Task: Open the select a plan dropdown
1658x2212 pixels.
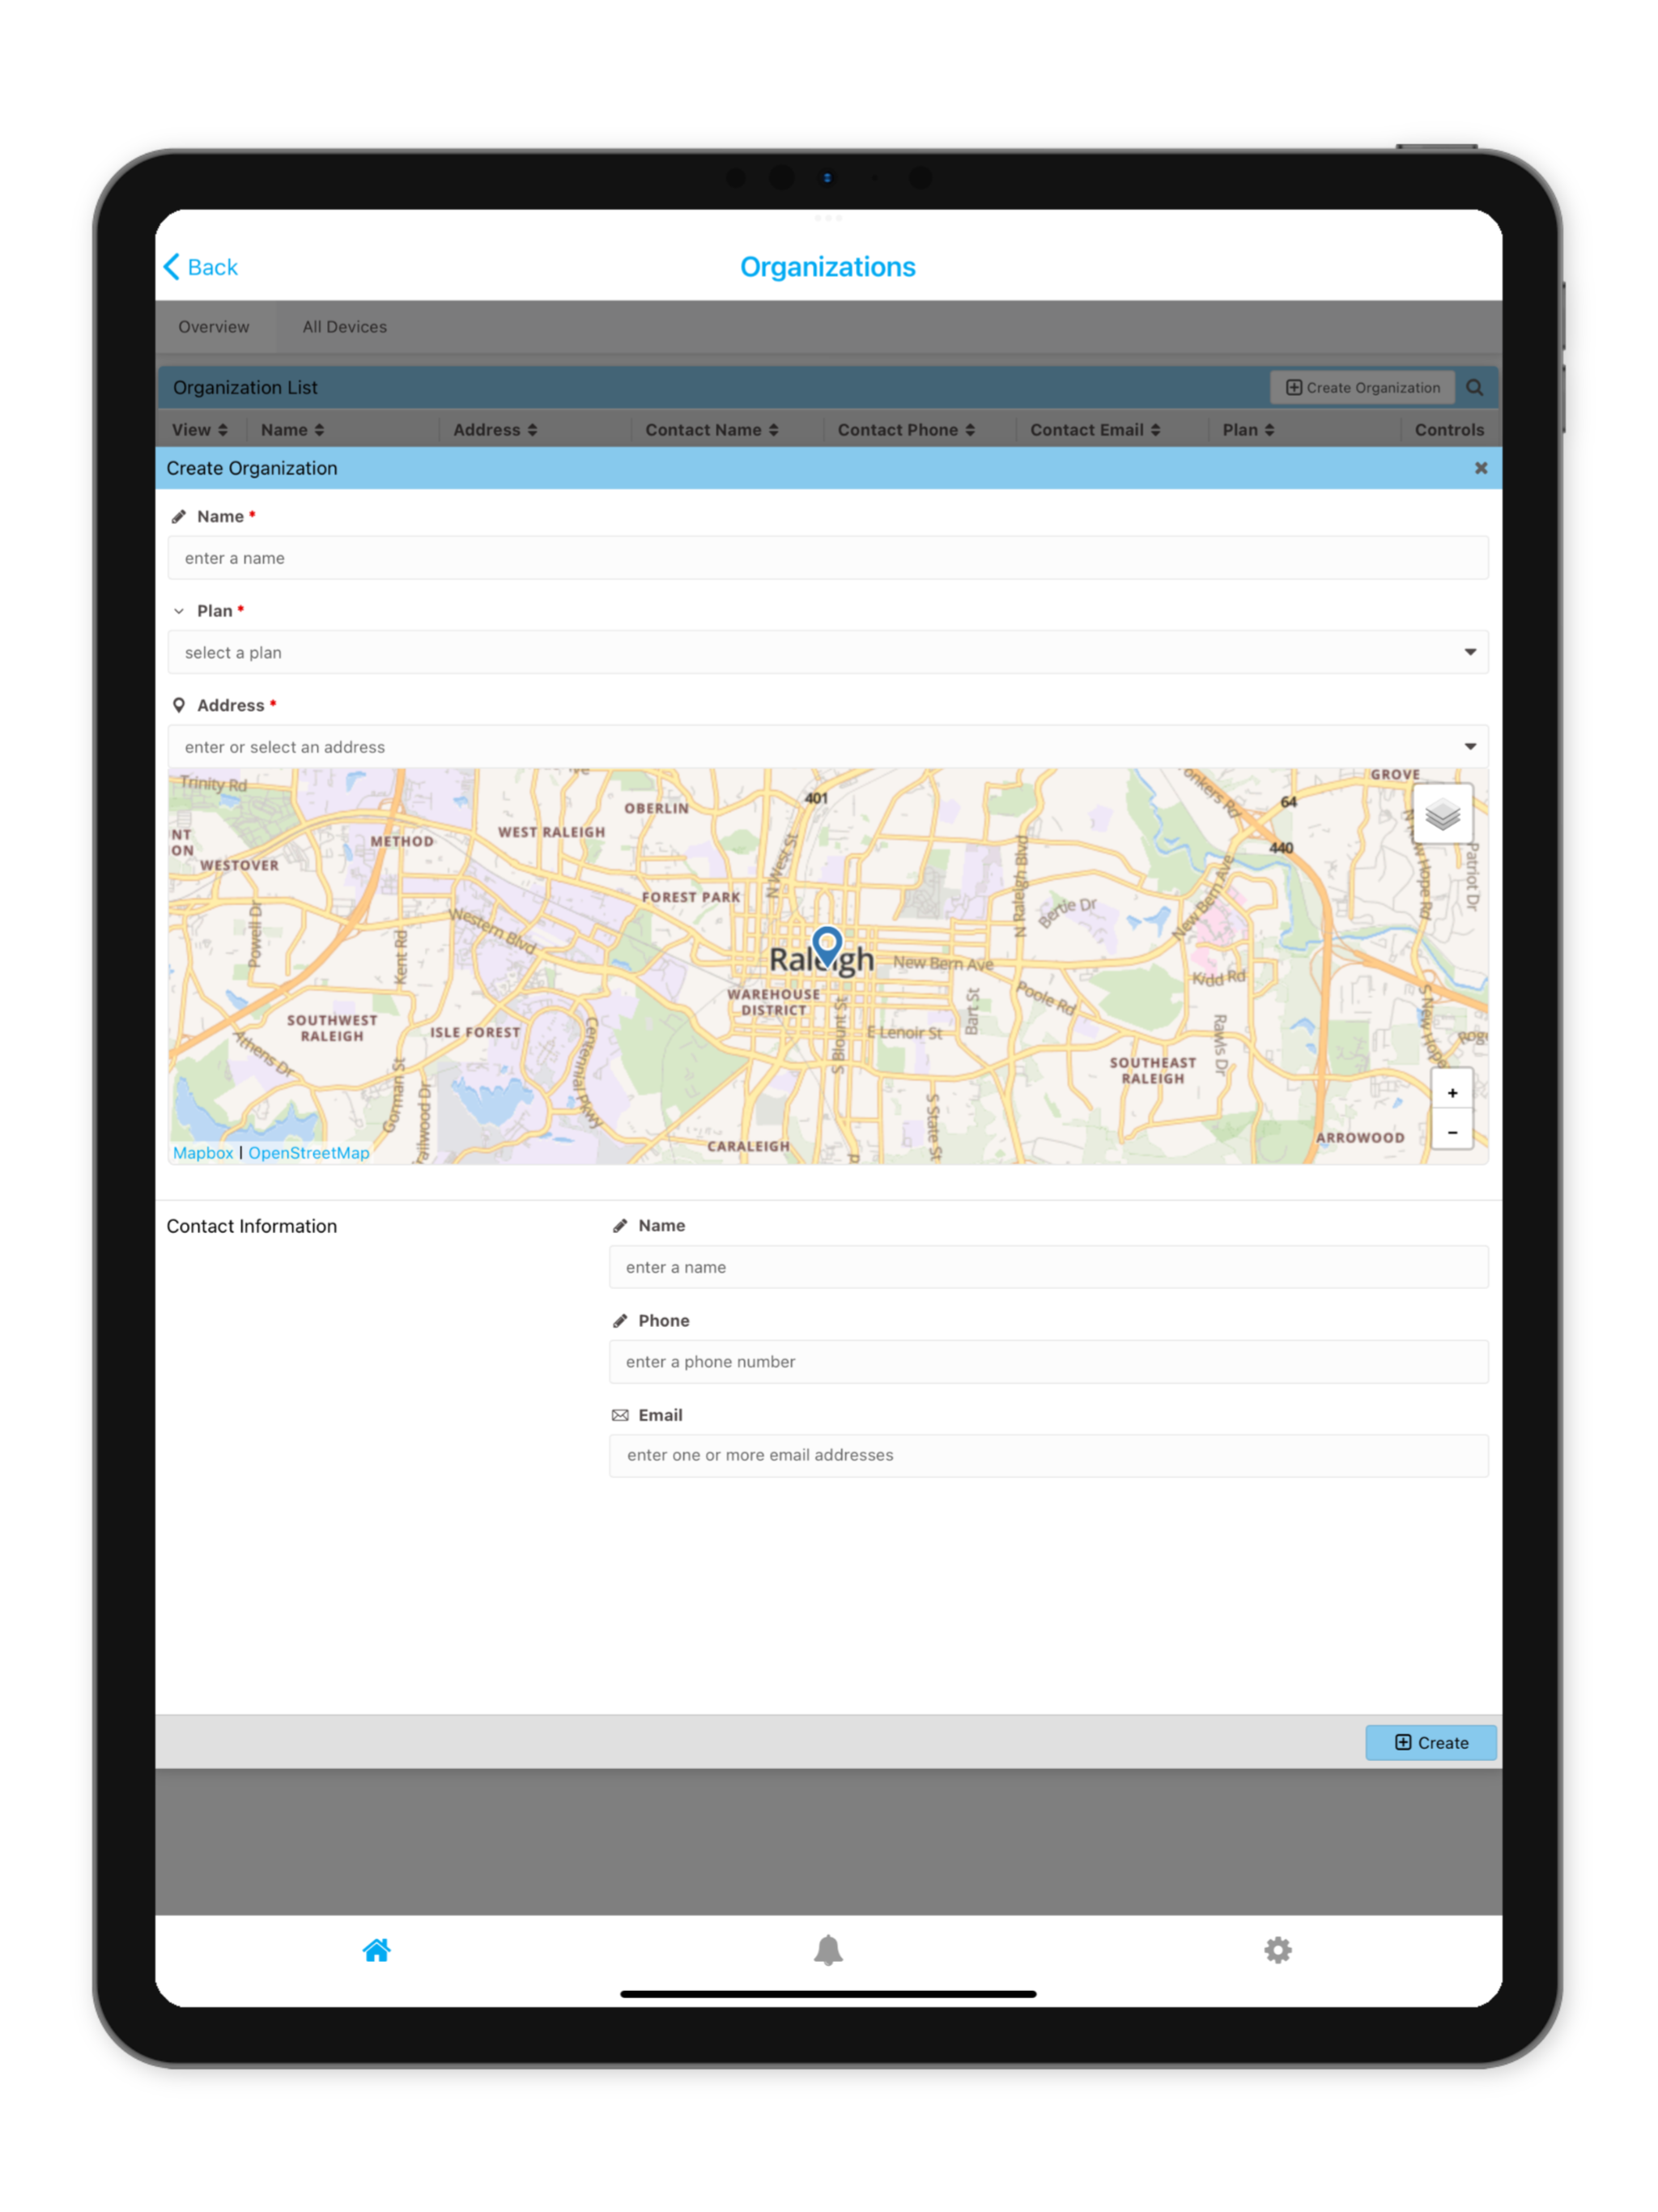Action: click(x=828, y=652)
